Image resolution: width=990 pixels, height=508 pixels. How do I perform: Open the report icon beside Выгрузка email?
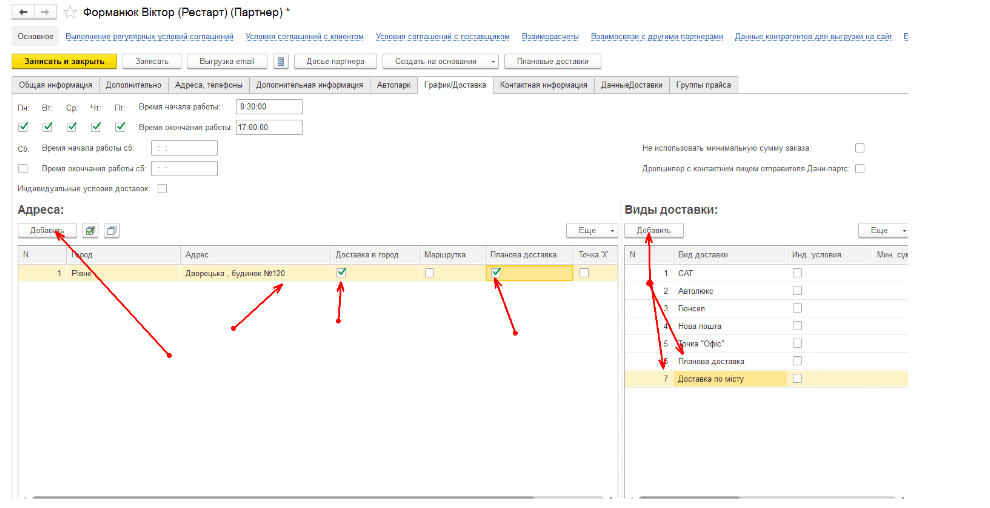[x=281, y=62]
